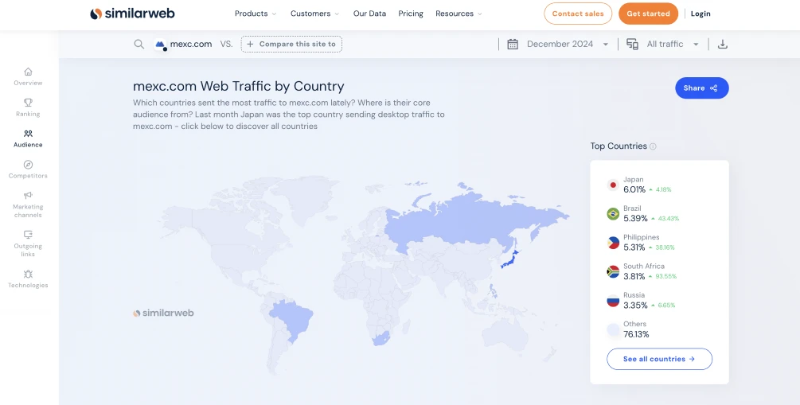The width and height of the screenshot is (800, 405).
Task: Click the download icon
Action: point(722,44)
